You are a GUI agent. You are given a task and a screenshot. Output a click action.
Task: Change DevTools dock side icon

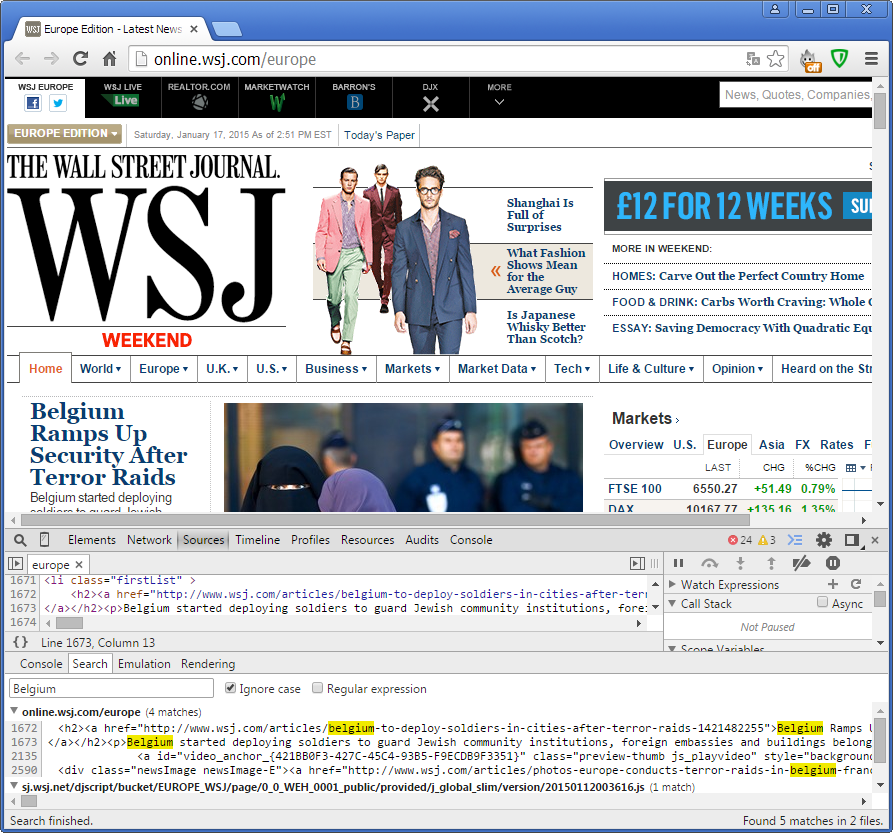click(853, 540)
